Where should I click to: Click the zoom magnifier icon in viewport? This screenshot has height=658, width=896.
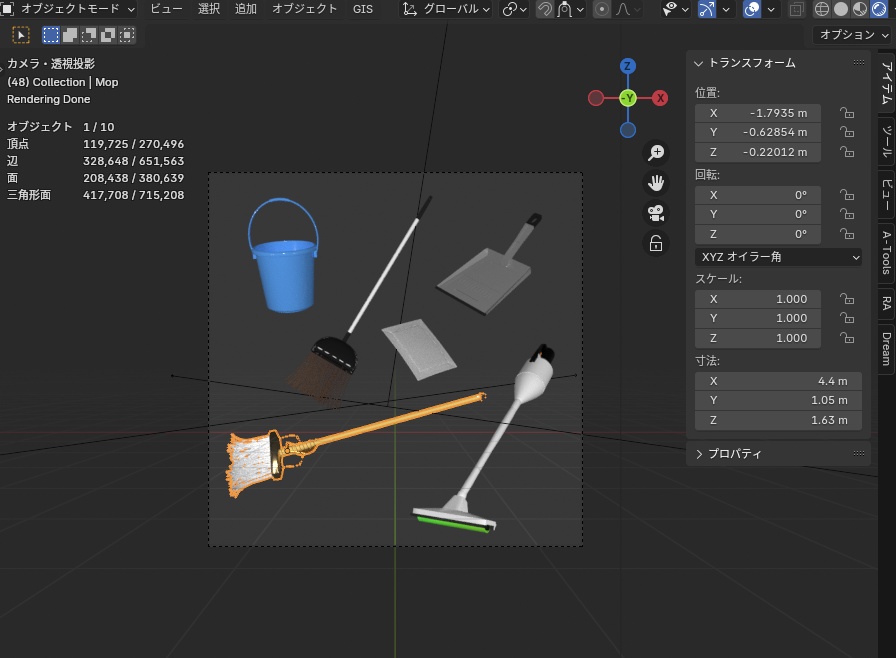point(656,153)
